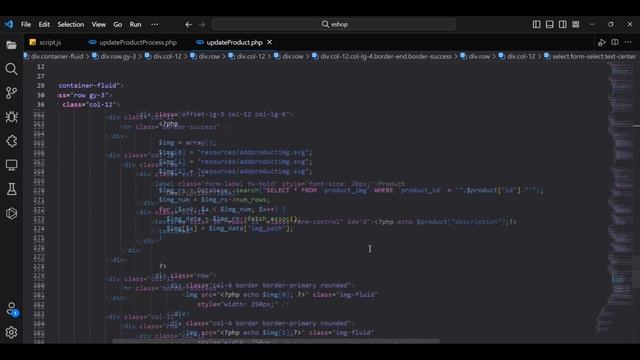
Task: Open the Run menu
Action: 135,24
